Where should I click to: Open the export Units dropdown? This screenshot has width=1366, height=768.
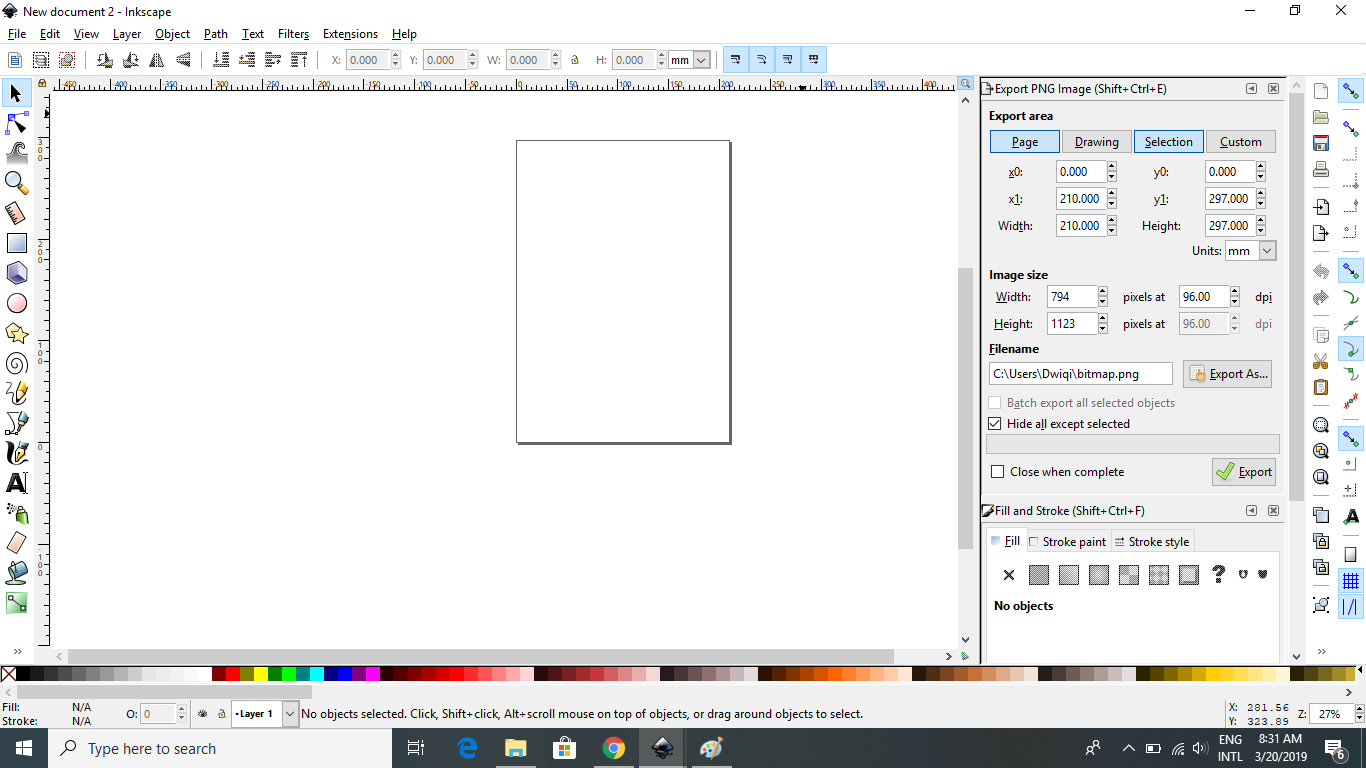(x=1267, y=251)
